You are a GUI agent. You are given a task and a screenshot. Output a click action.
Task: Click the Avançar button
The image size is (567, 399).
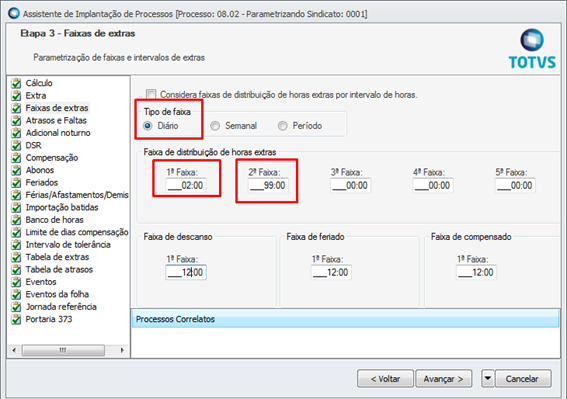pyautogui.click(x=443, y=379)
